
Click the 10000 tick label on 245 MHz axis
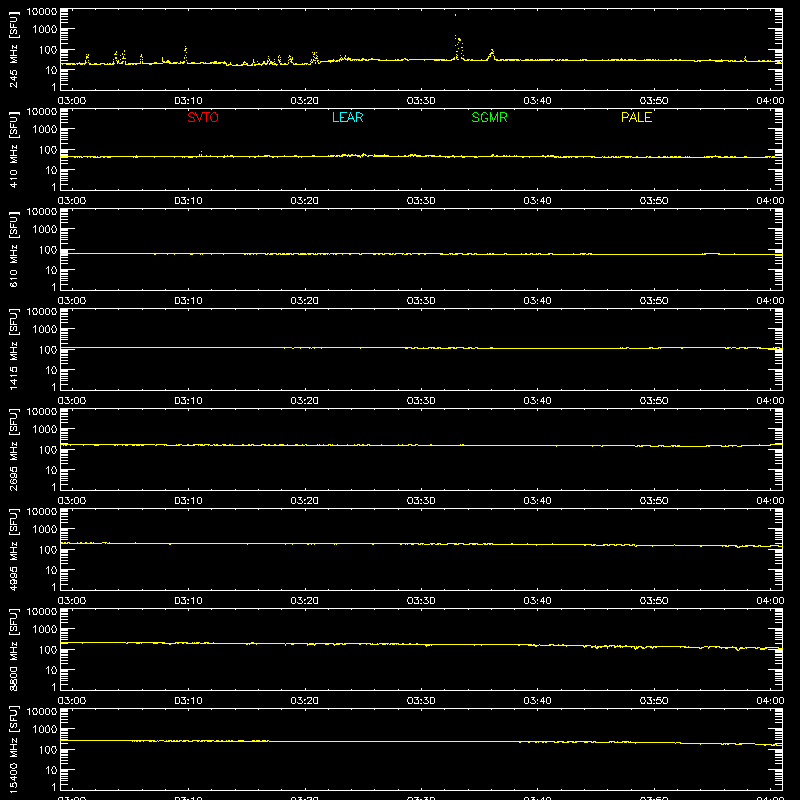42,12
